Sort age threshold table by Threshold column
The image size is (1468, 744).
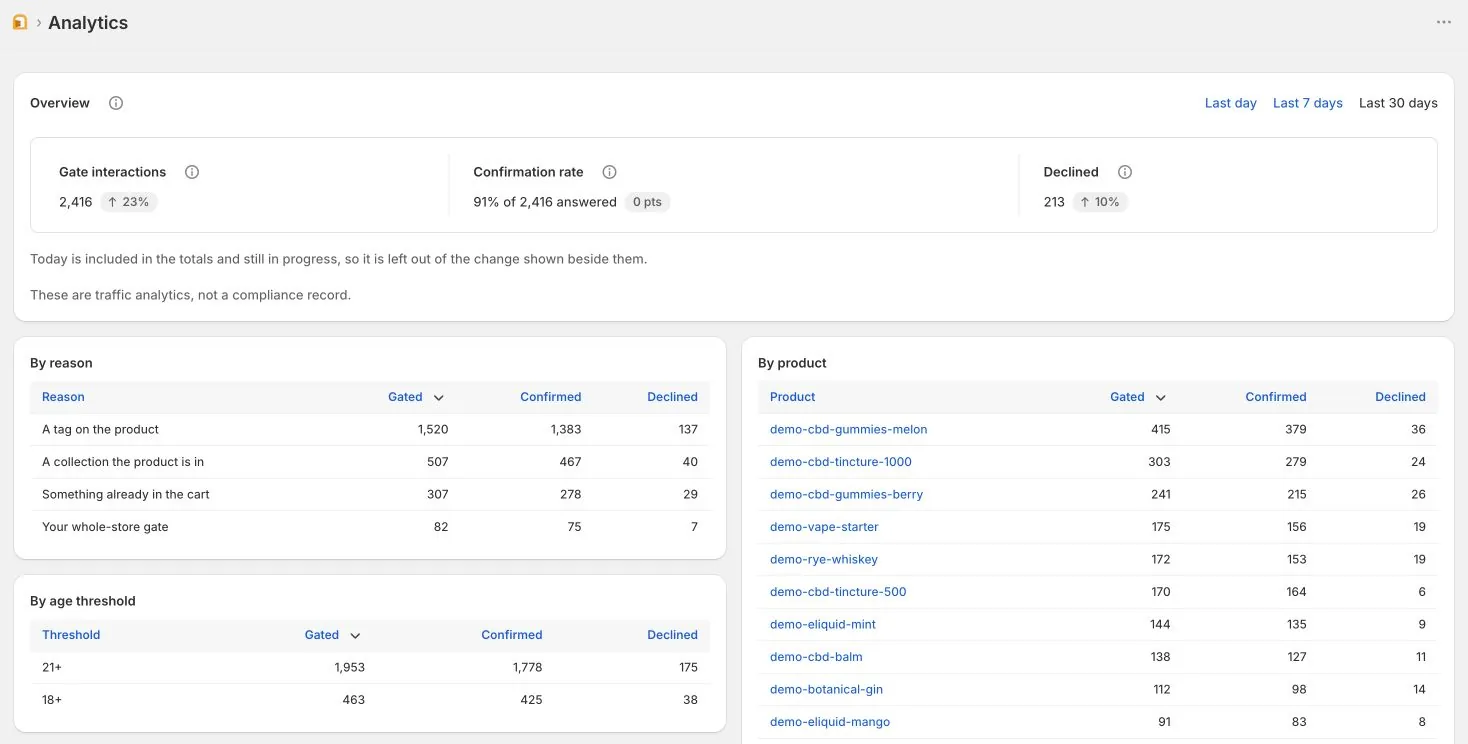click(x=71, y=635)
